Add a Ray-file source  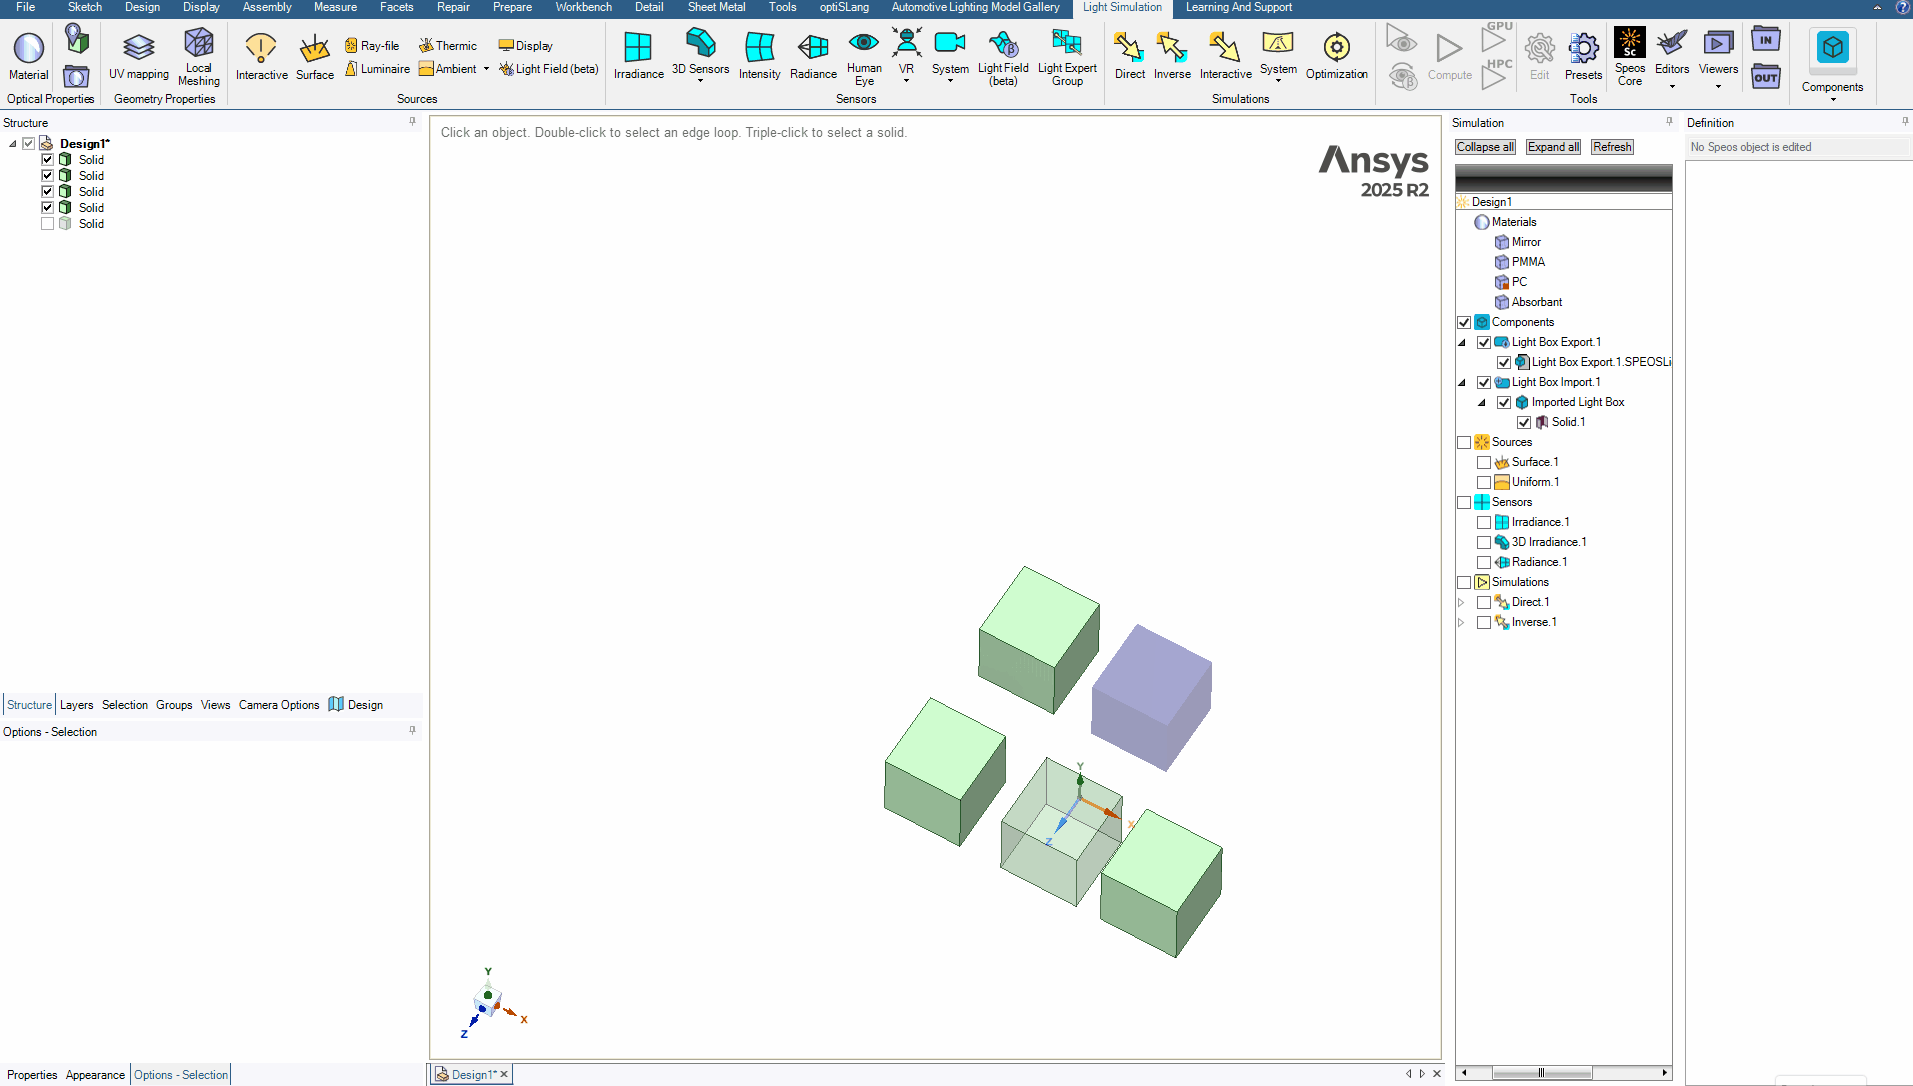click(x=372, y=46)
